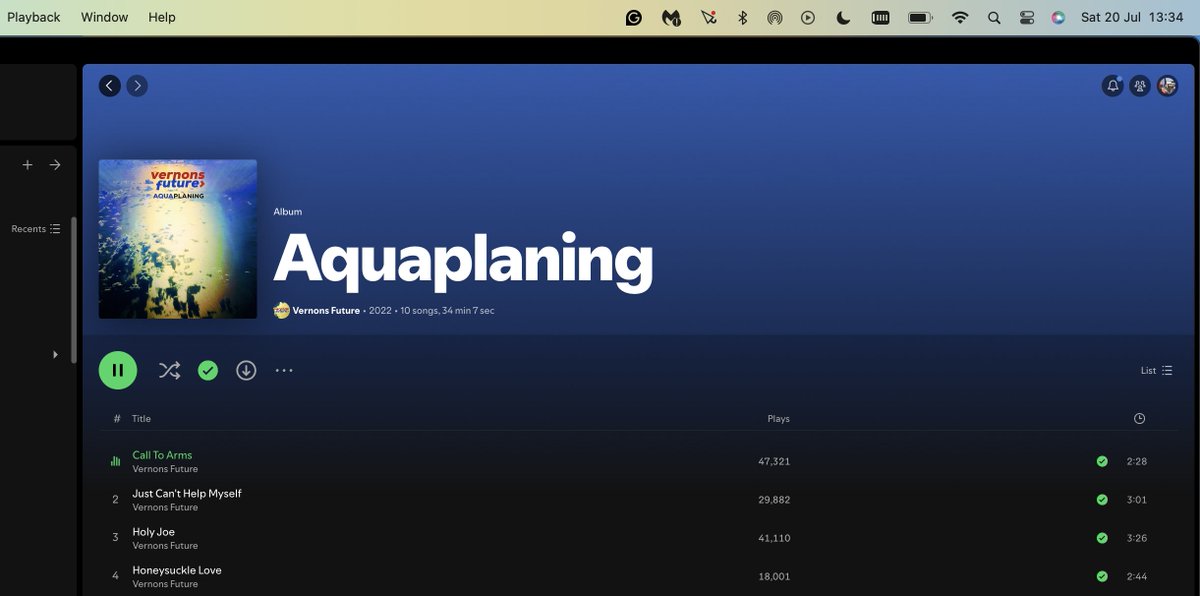Open Vernons Future link under Holy Joe

coord(165,546)
